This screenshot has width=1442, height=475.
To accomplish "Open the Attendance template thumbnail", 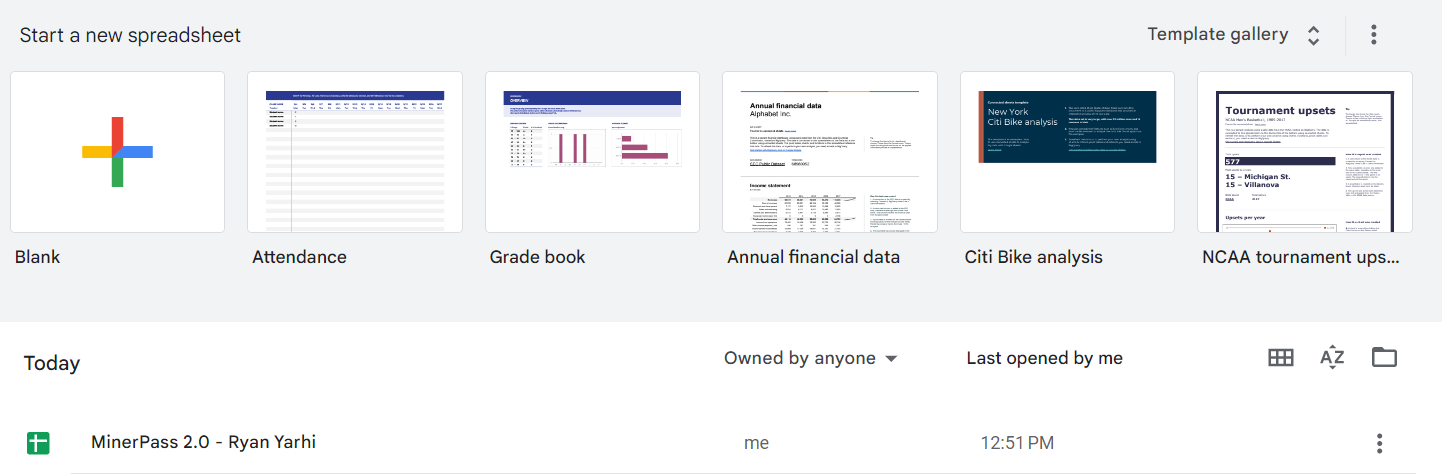I will point(355,152).
